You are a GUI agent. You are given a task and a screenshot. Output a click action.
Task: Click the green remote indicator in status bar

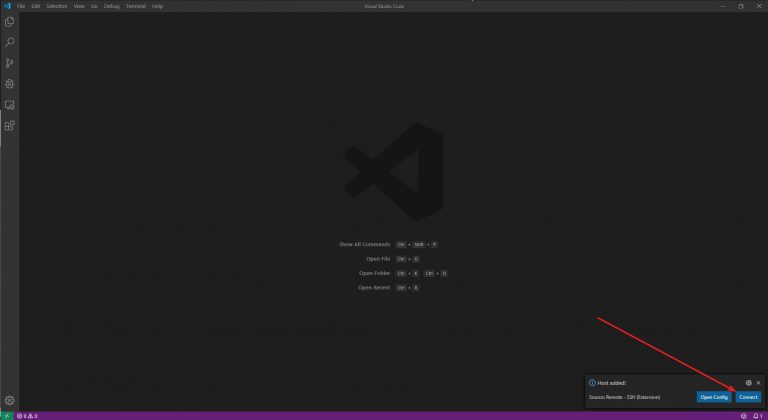[x=6, y=416]
